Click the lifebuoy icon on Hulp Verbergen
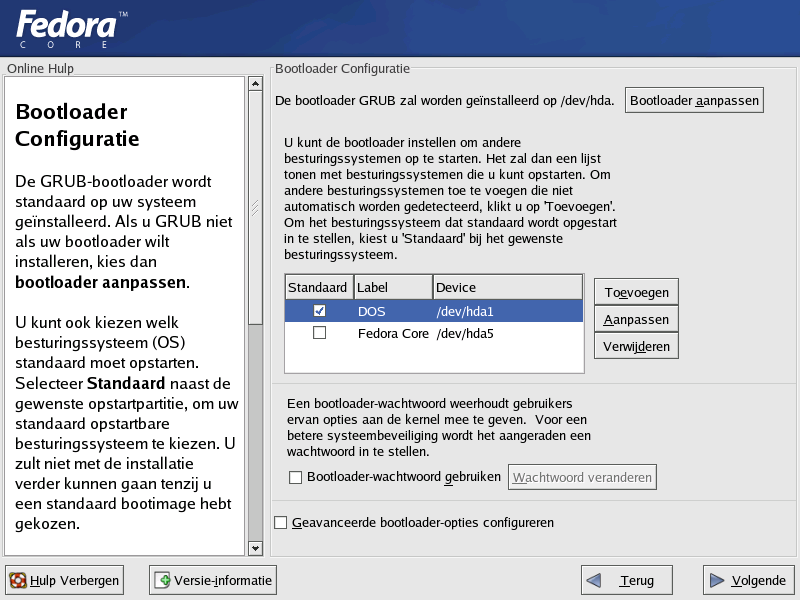800x600 pixels. [18, 580]
